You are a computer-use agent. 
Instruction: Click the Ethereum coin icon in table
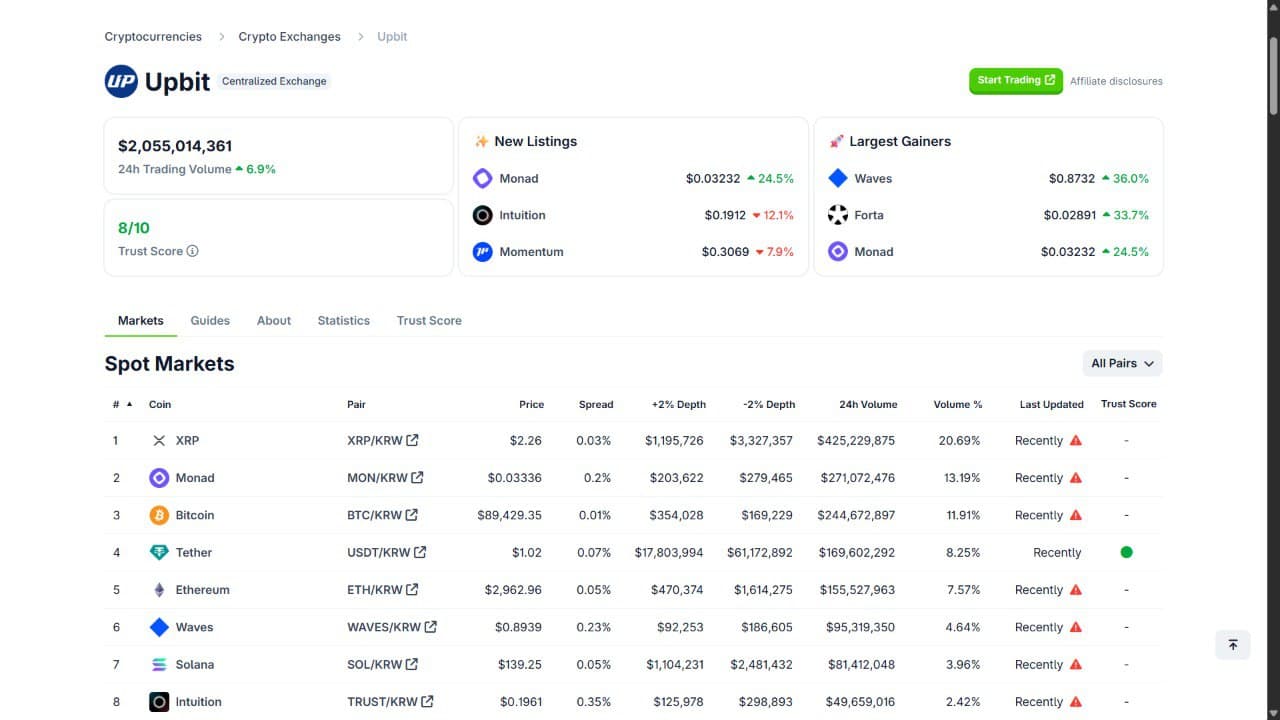(x=159, y=590)
